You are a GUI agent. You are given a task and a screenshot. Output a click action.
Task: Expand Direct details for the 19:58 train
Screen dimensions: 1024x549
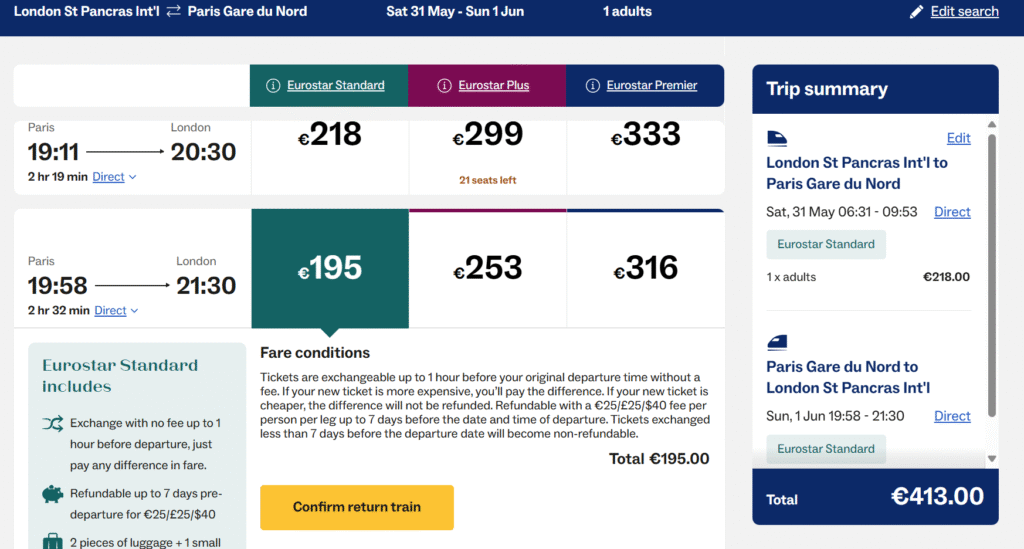click(x=116, y=311)
